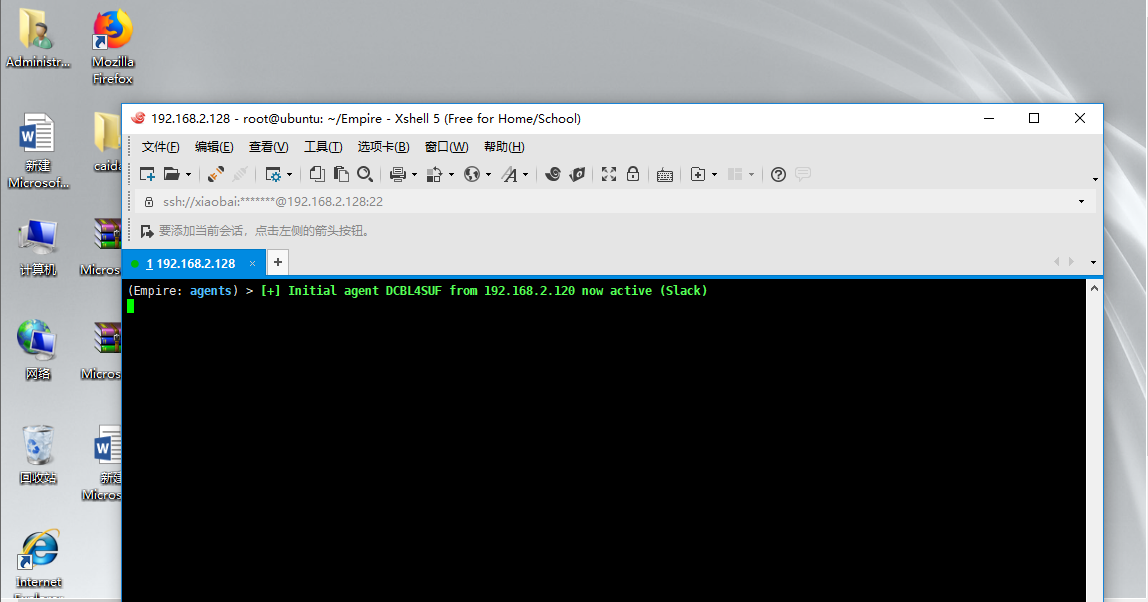The height and width of the screenshot is (602, 1148).
Task: Click the Help question mark icon
Action: point(778,174)
